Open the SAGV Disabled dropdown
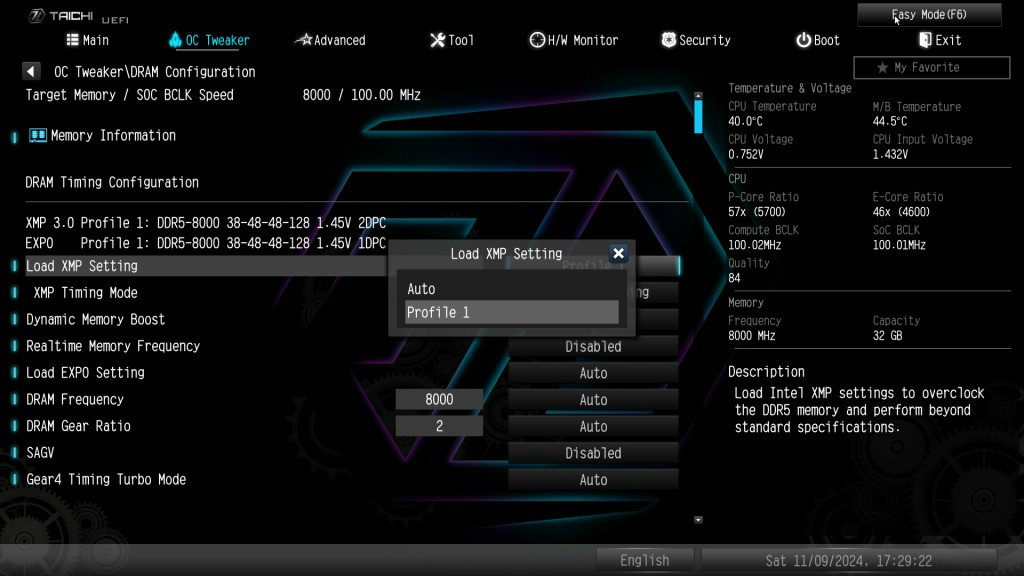 [593, 453]
